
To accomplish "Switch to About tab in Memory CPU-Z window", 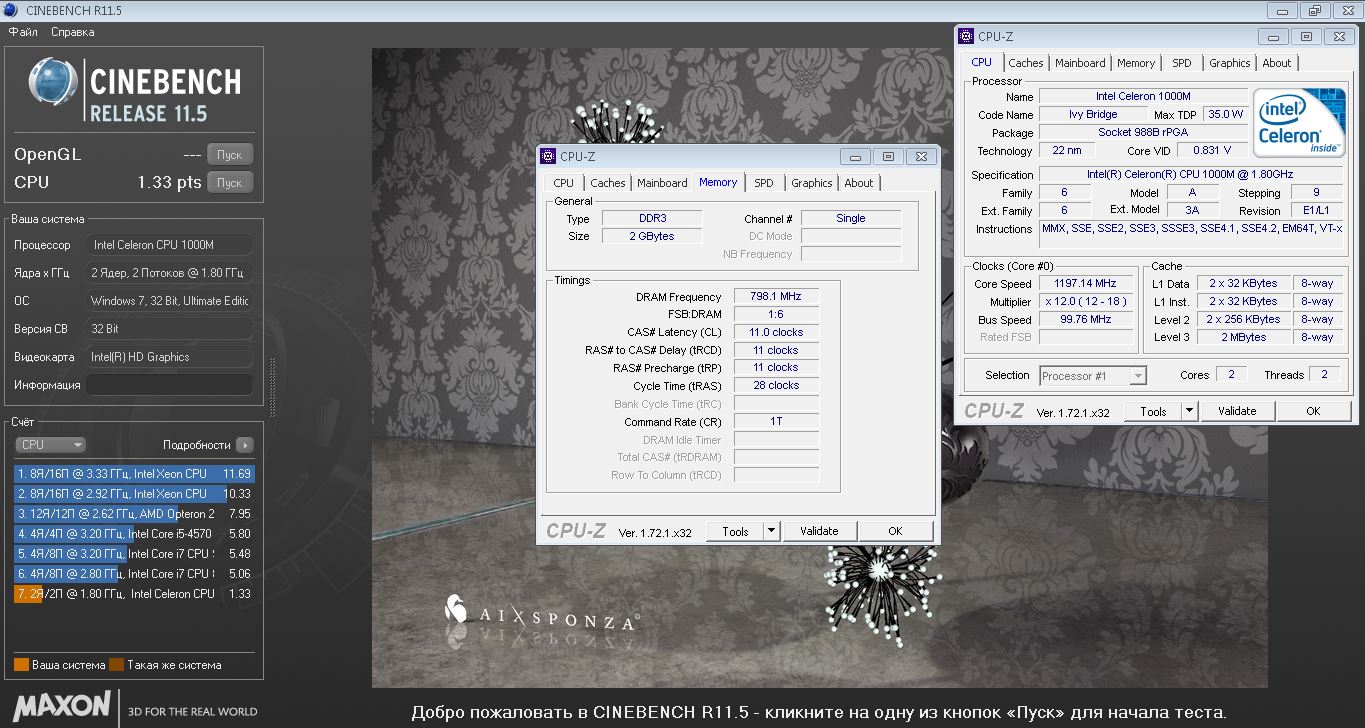I will click(859, 183).
